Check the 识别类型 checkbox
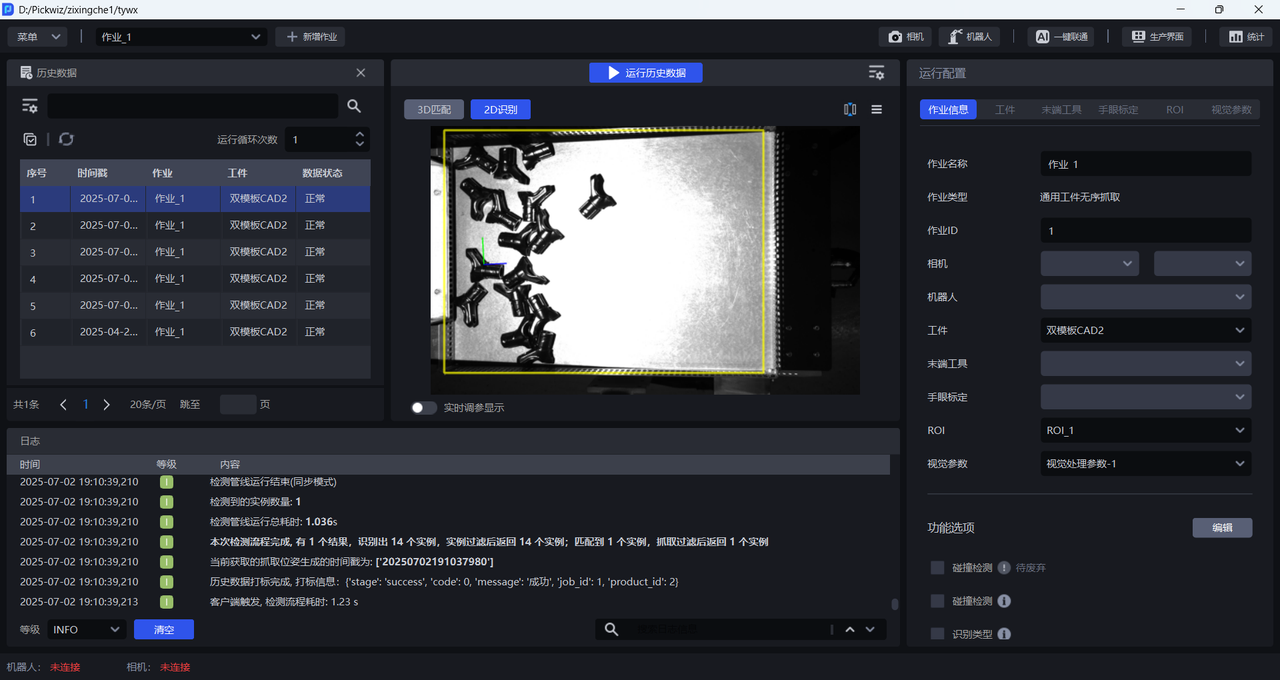 pyautogui.click(x=937, y=634)
